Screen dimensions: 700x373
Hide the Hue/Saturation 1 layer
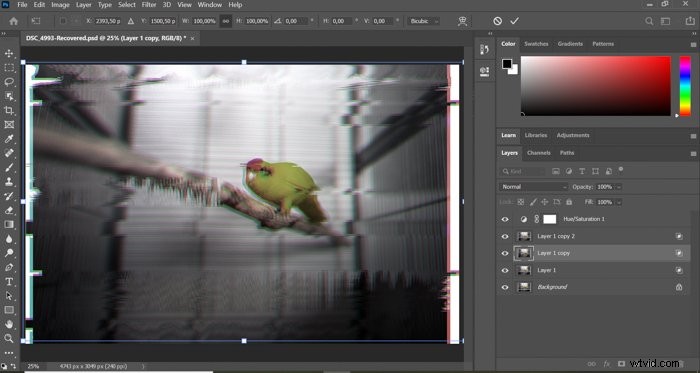(x=505, y=219)
